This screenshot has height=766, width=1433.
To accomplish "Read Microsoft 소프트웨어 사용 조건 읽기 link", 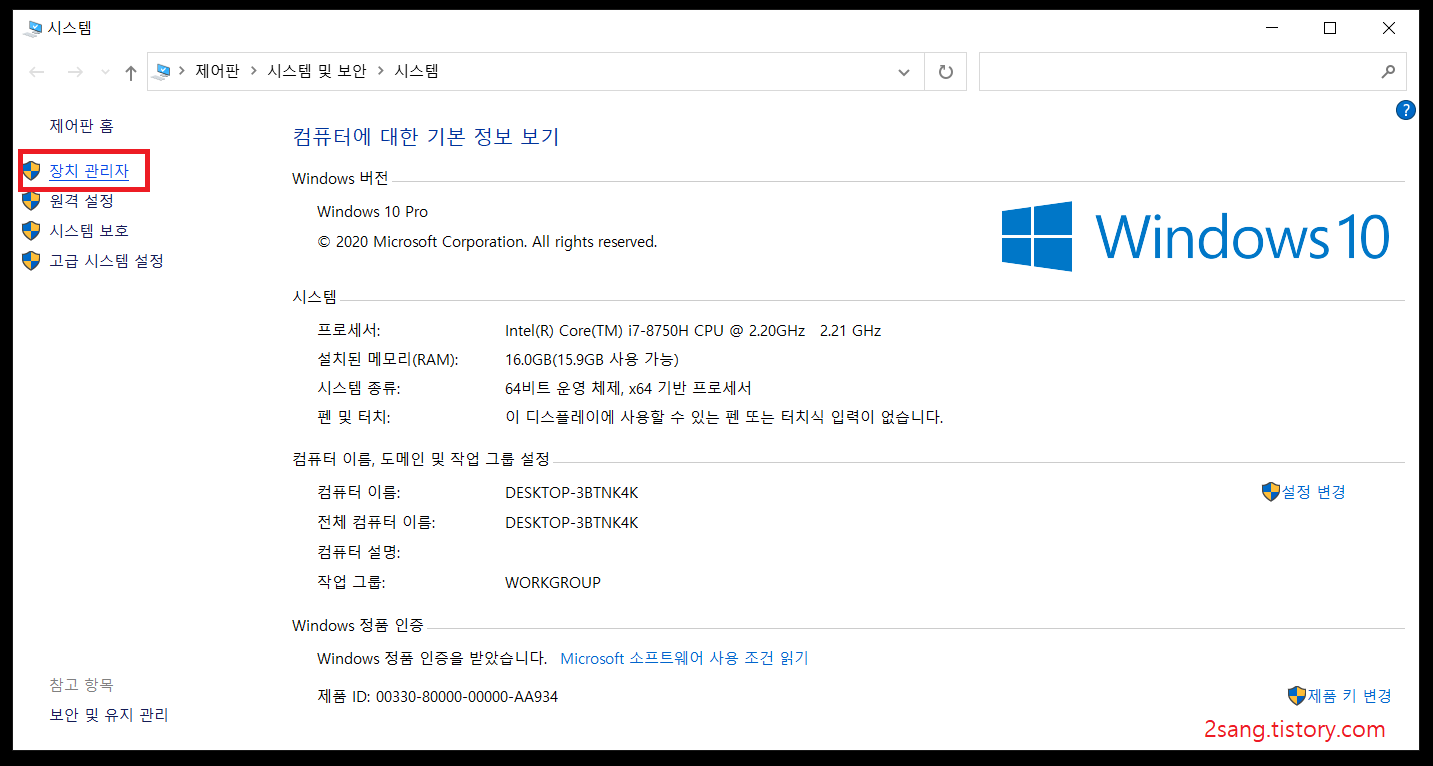I will pos(684,658).
